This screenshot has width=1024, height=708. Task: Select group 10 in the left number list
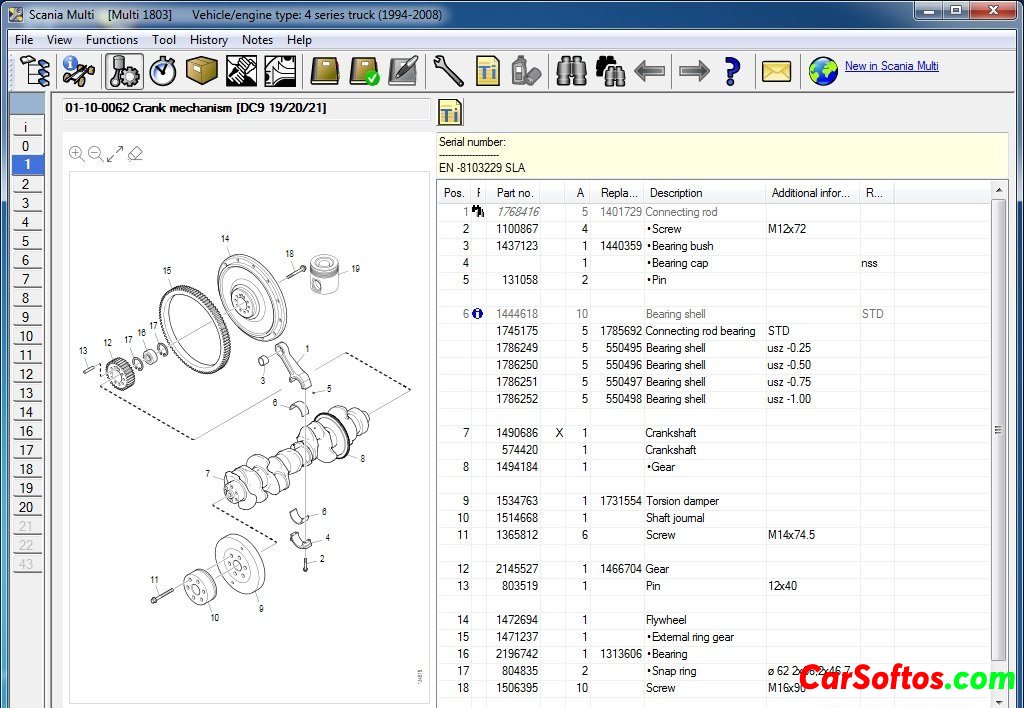tap(26, 336)
